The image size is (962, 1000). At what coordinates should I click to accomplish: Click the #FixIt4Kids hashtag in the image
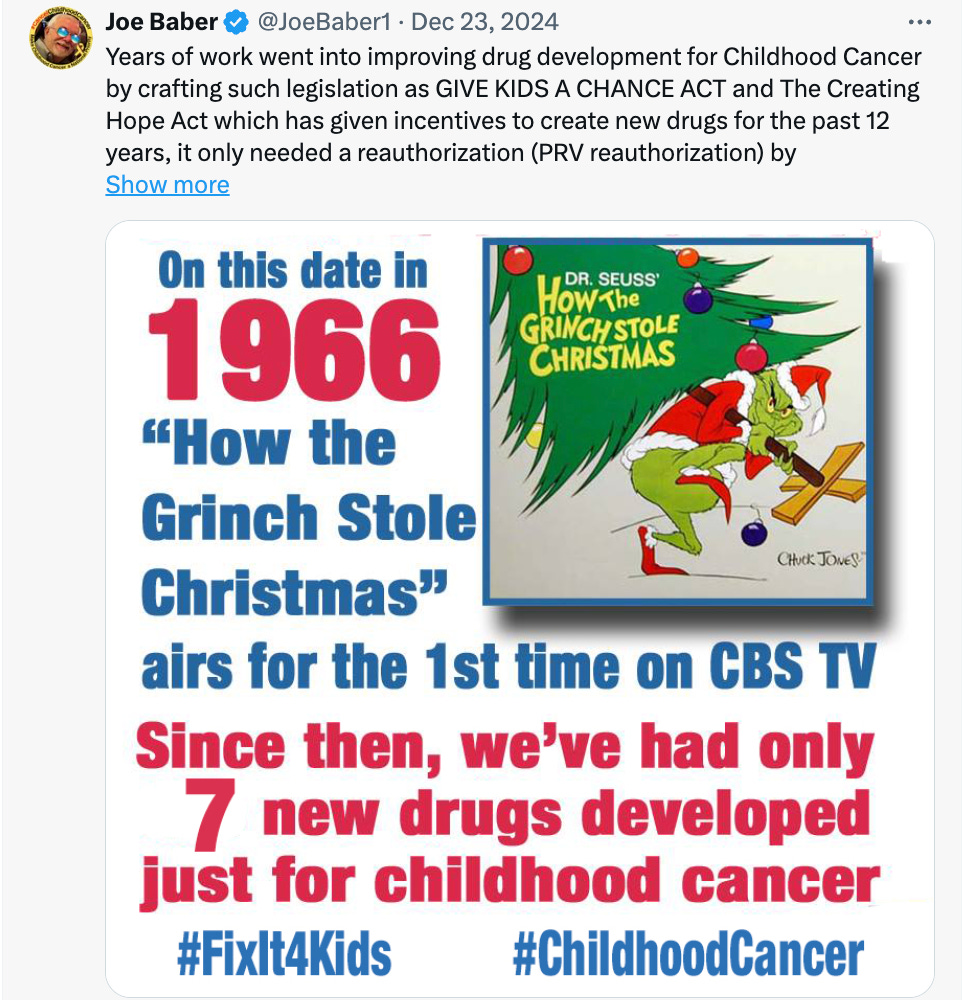coord(283,954)
